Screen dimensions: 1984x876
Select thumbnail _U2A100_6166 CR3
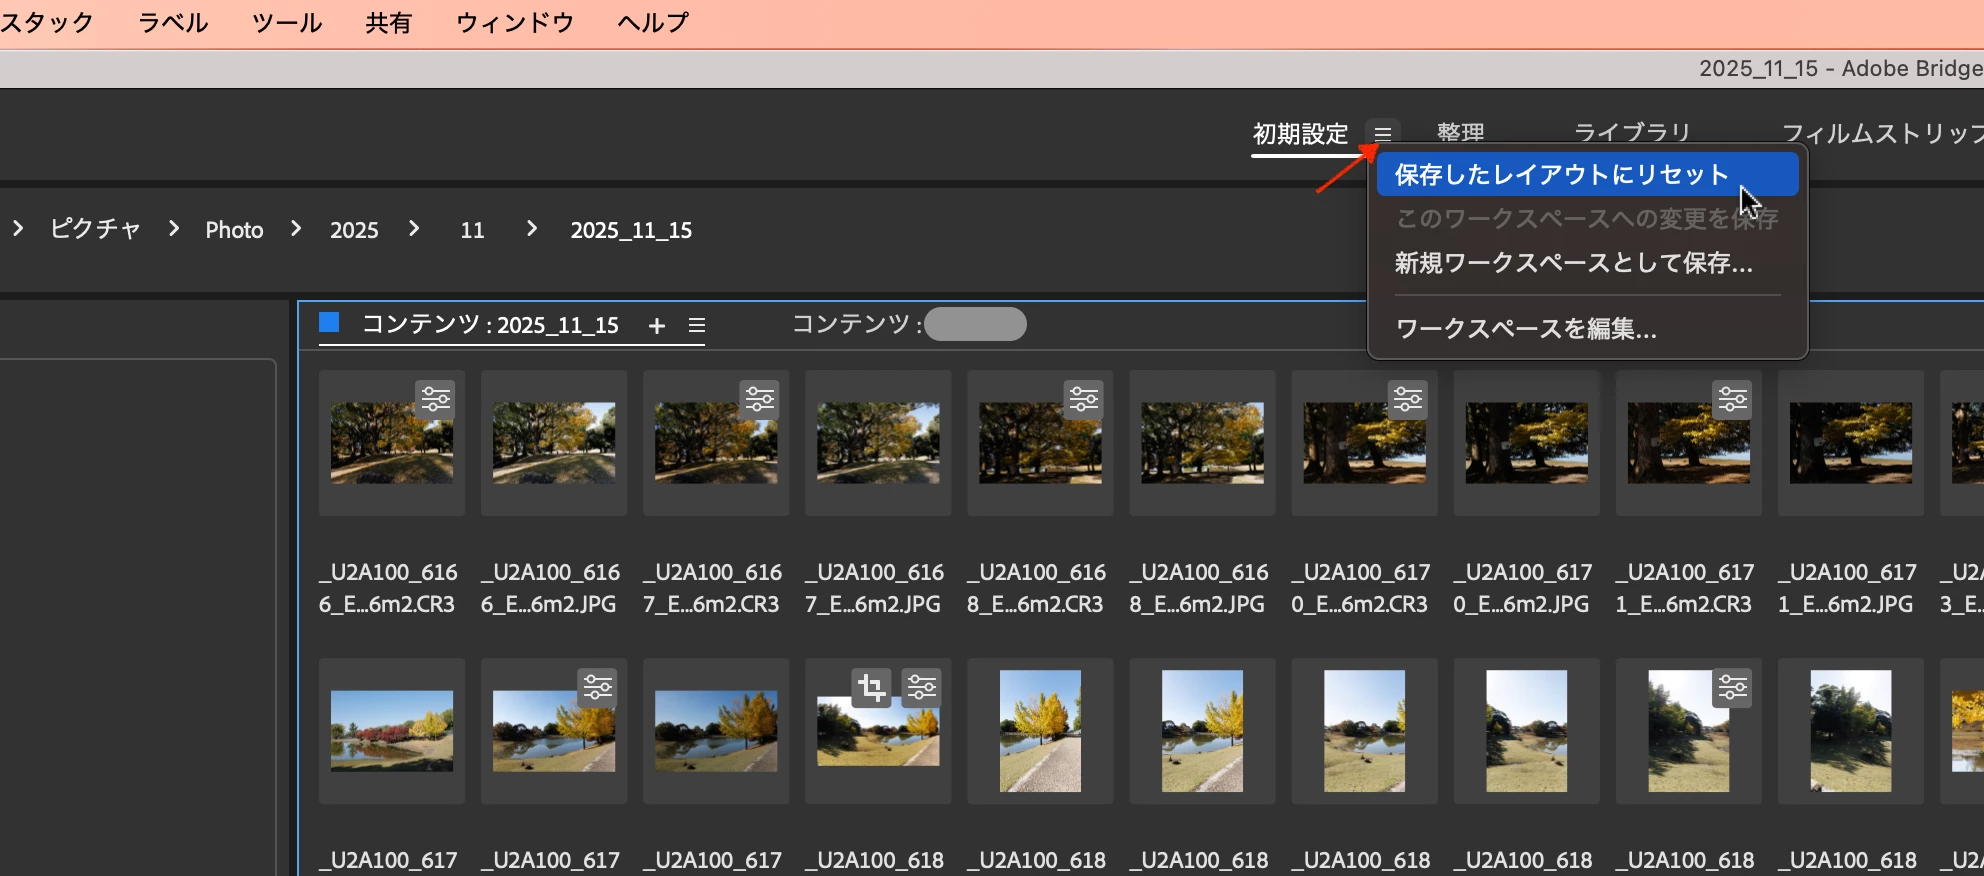[392, 443]
